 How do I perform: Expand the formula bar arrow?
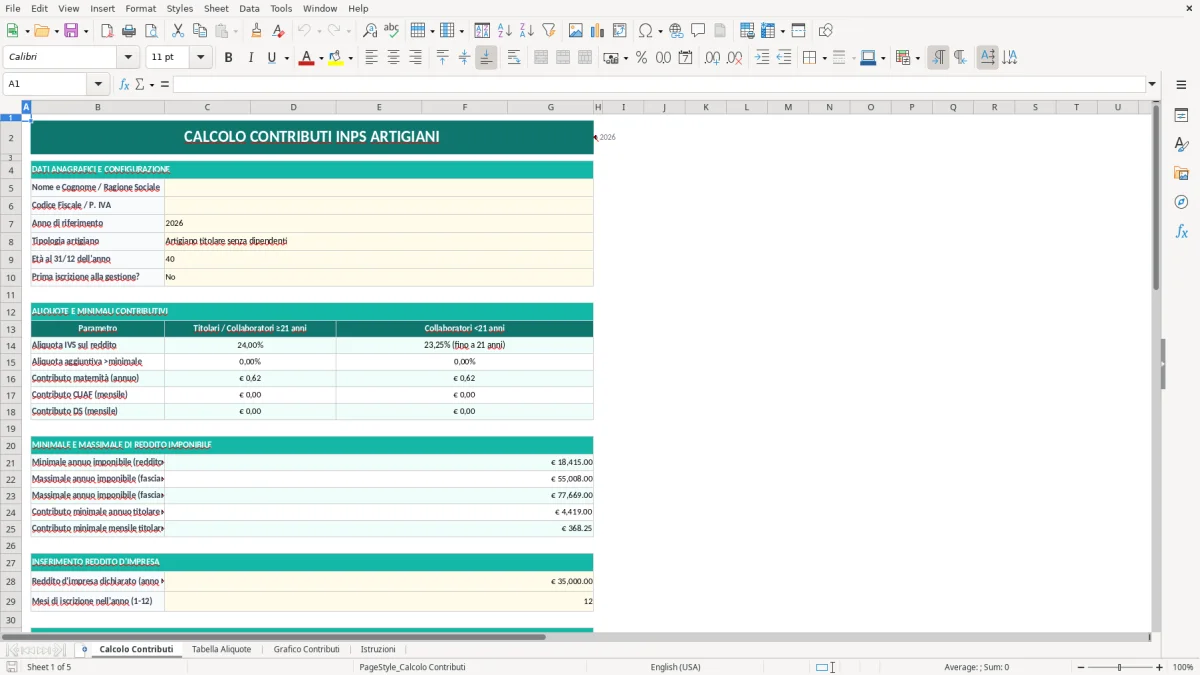click(1152, 84)
